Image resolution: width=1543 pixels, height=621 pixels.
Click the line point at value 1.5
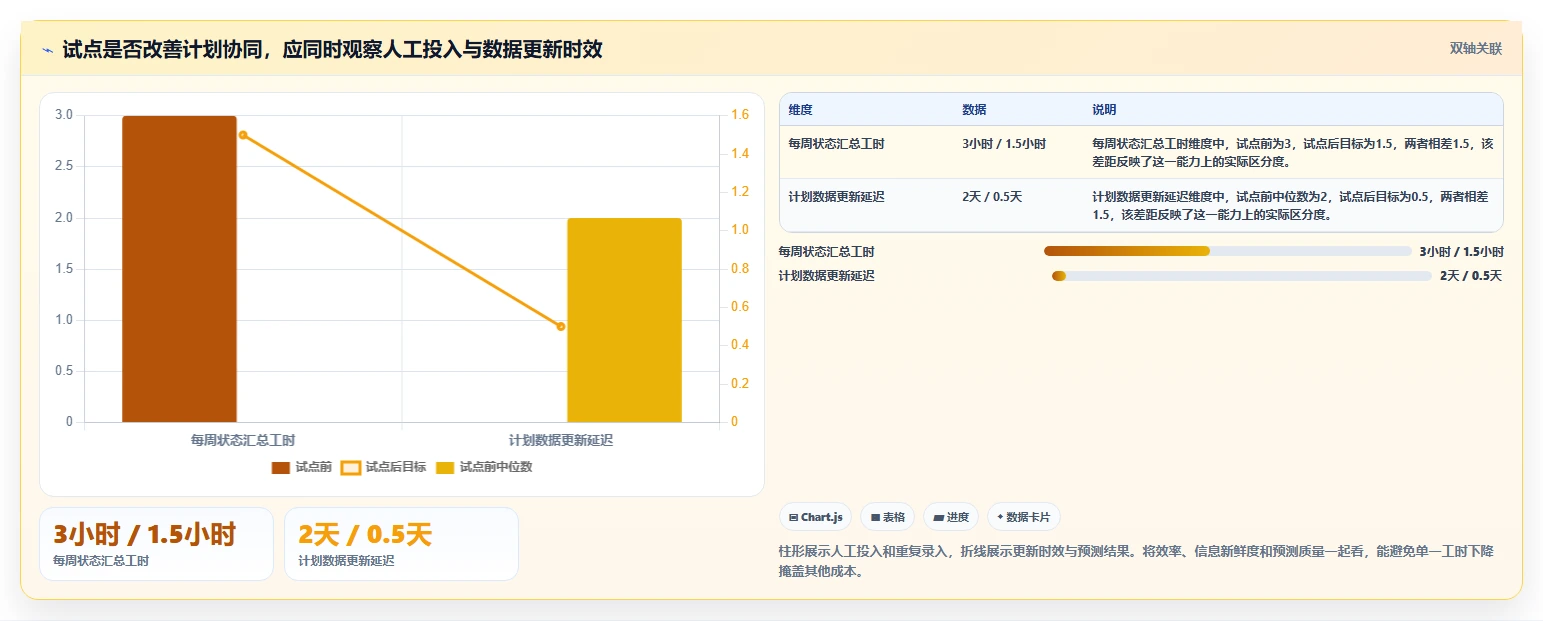coord(243,135)
